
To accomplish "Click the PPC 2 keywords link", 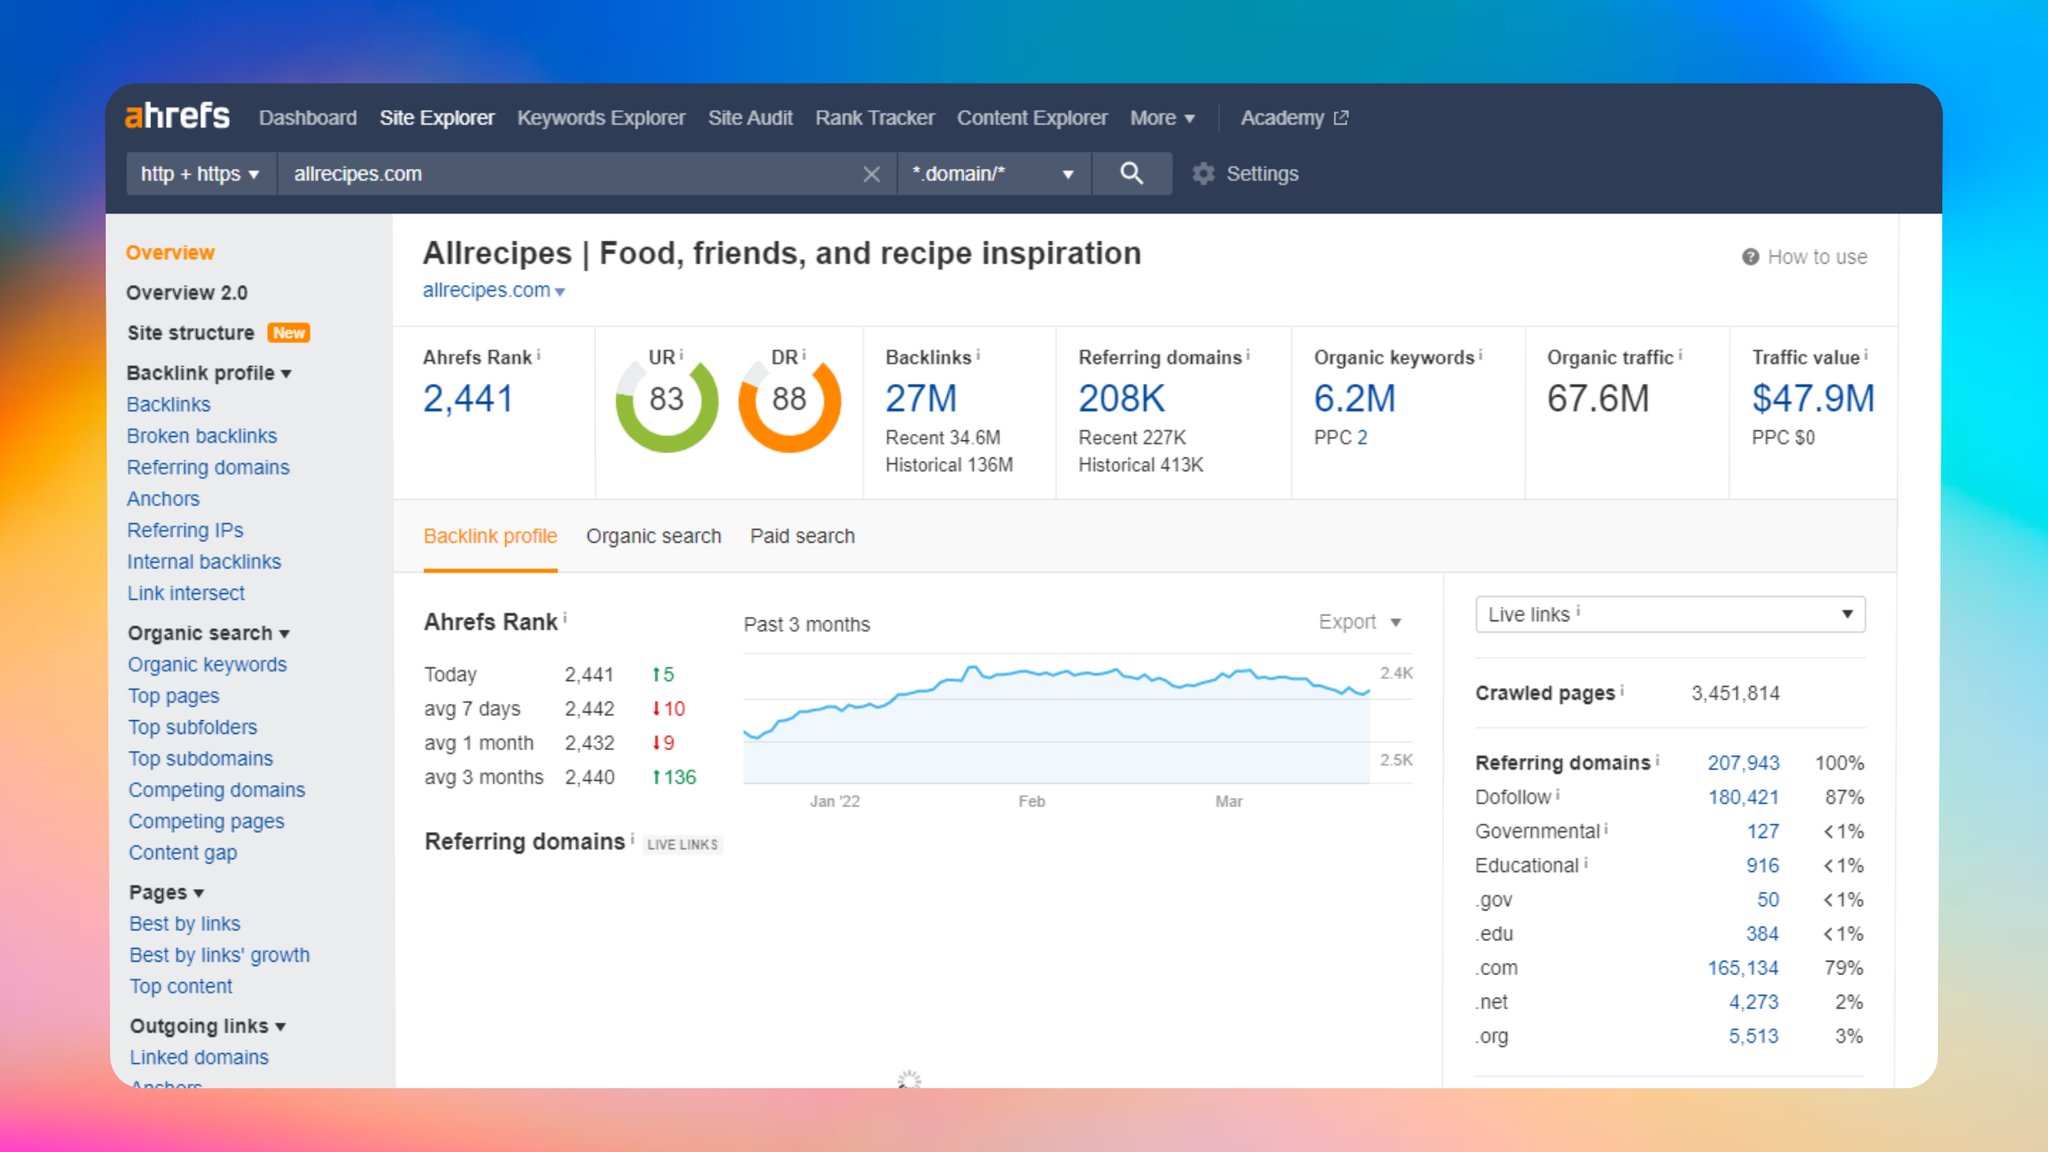I will click(x=1362, y=437).
